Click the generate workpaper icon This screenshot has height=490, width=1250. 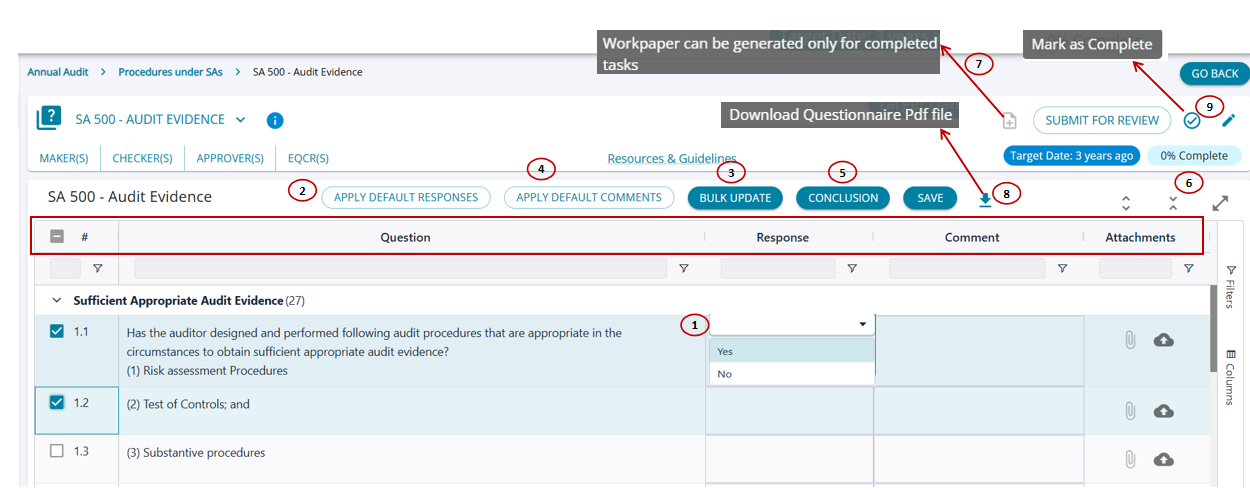click(1010, 121)
